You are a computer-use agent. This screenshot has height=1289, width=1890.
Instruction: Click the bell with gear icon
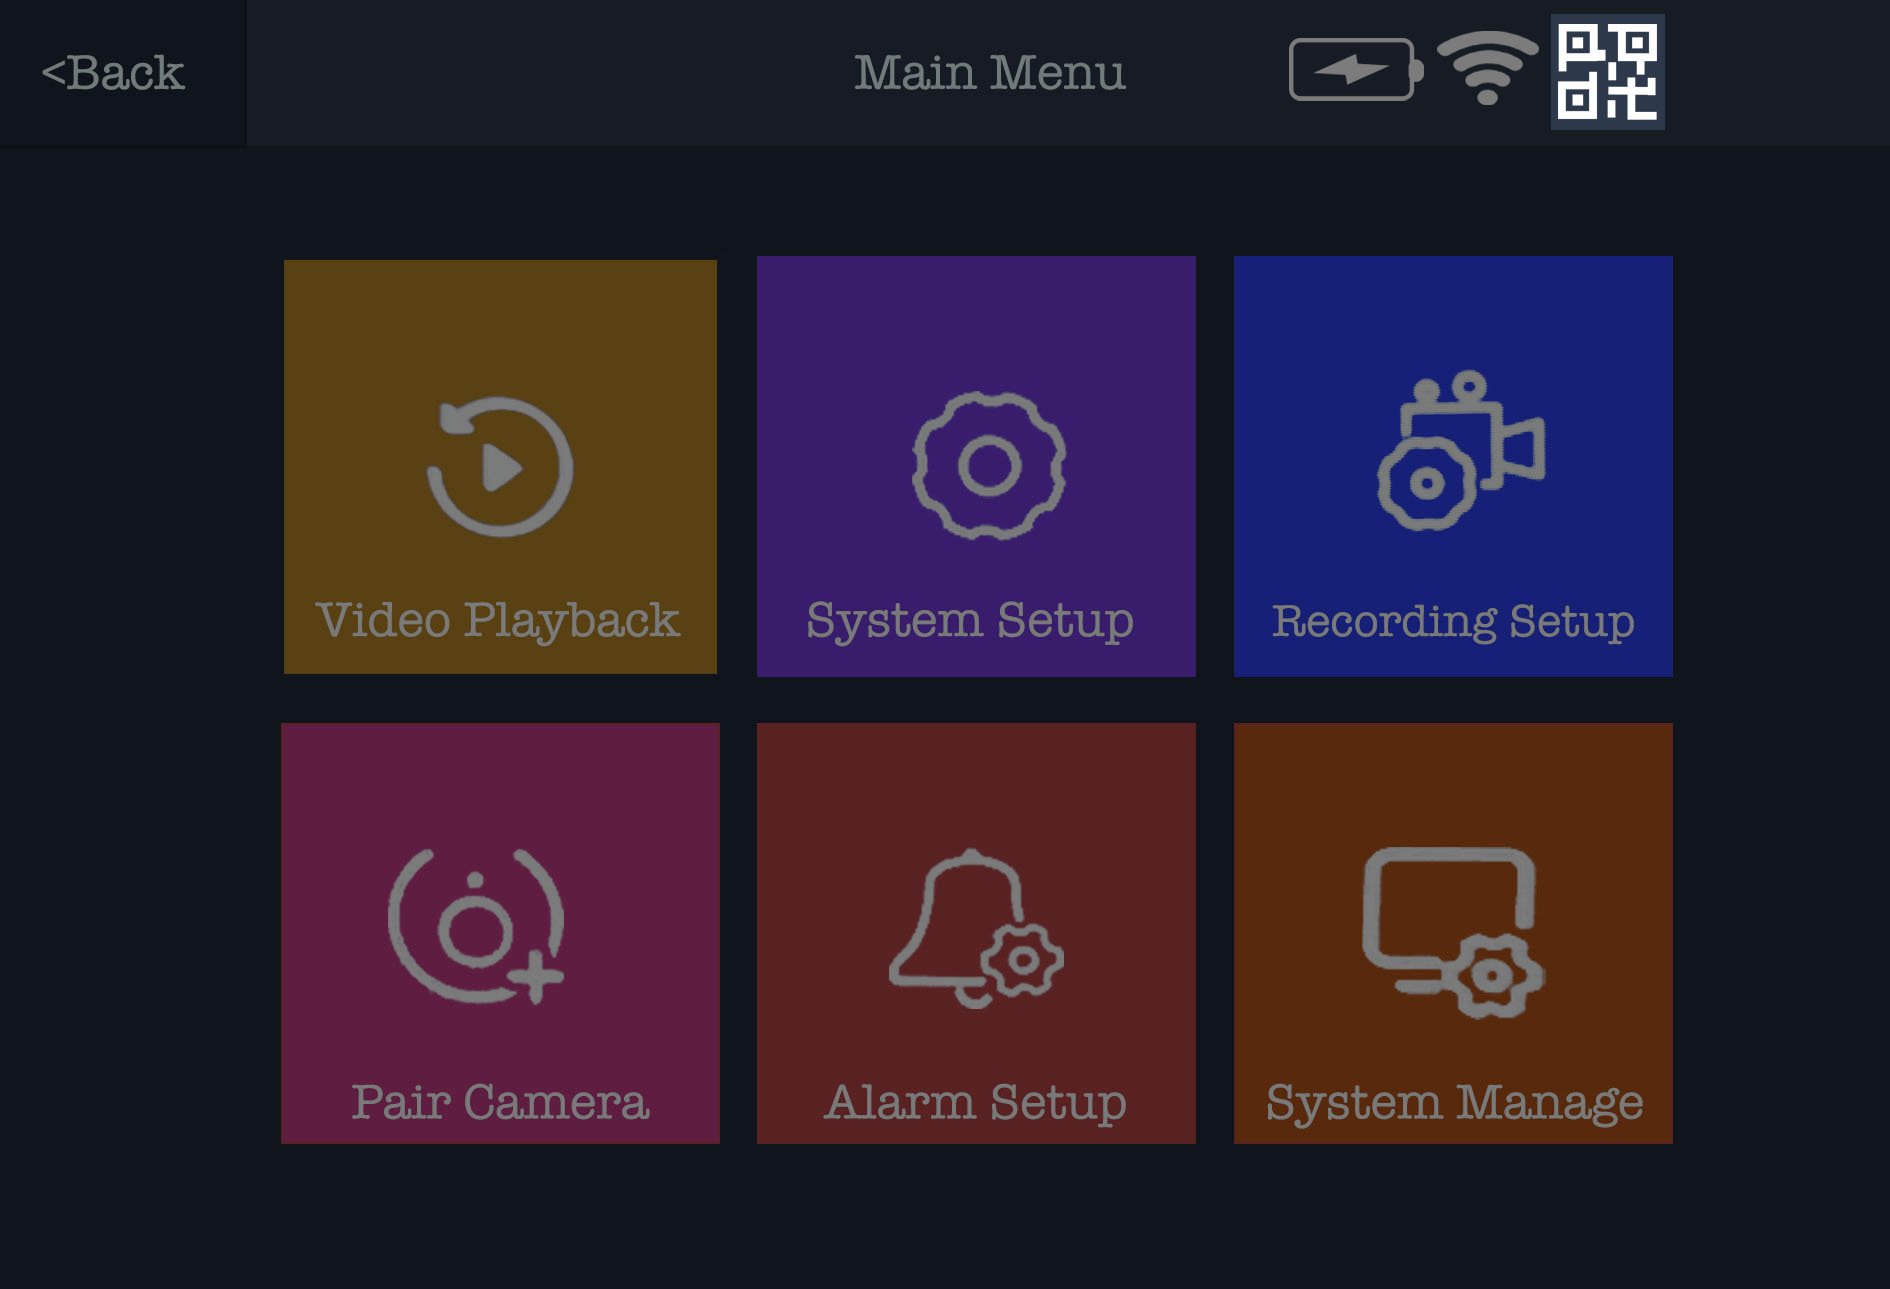[x=976, y=928]
